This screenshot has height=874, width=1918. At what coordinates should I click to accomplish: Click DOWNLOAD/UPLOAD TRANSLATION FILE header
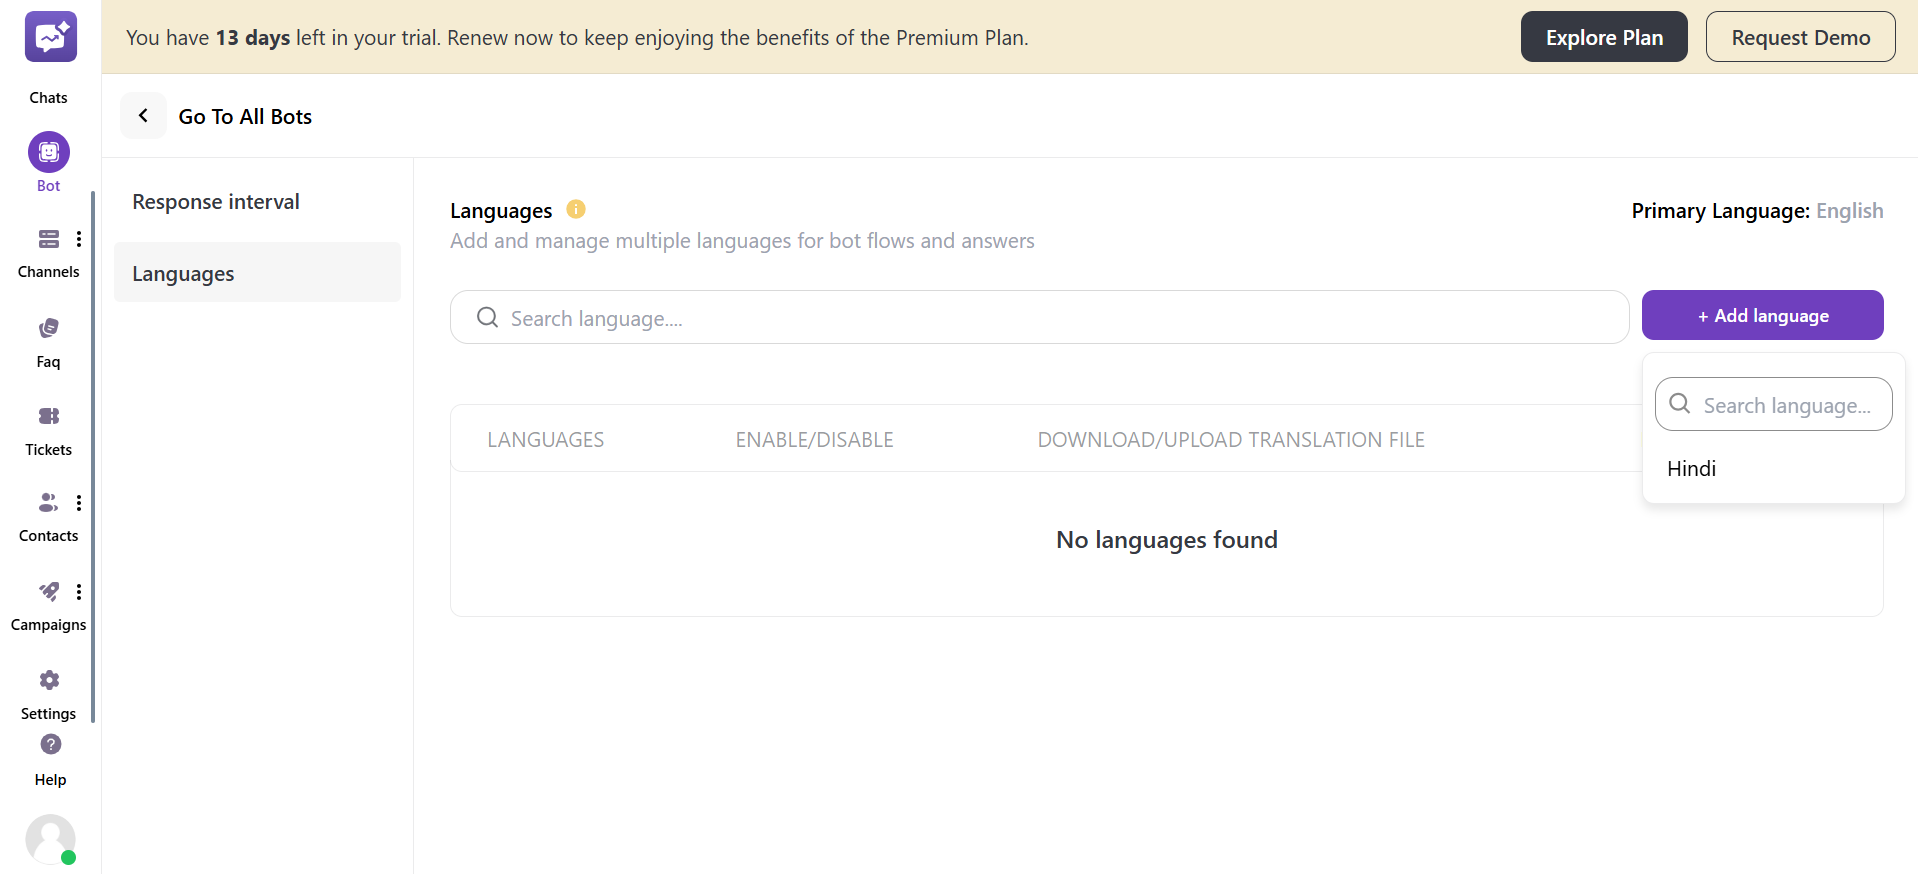(x=1231, y=440)
